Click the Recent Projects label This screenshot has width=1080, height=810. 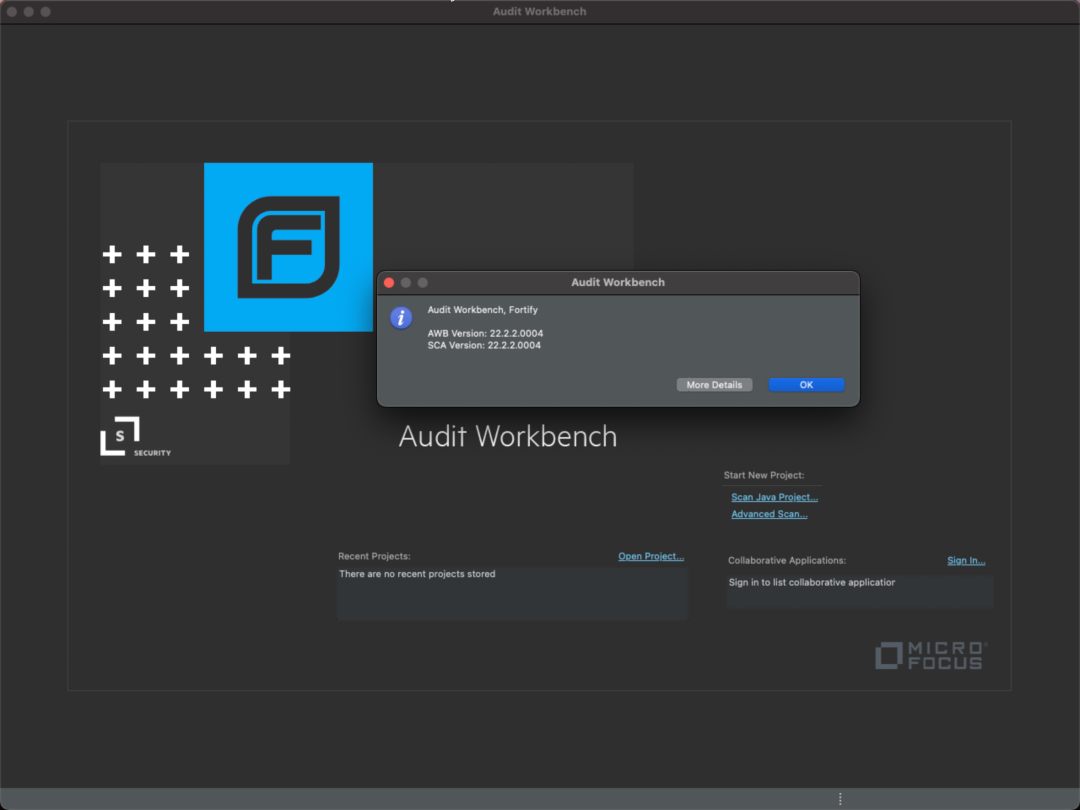coord(374,556)
